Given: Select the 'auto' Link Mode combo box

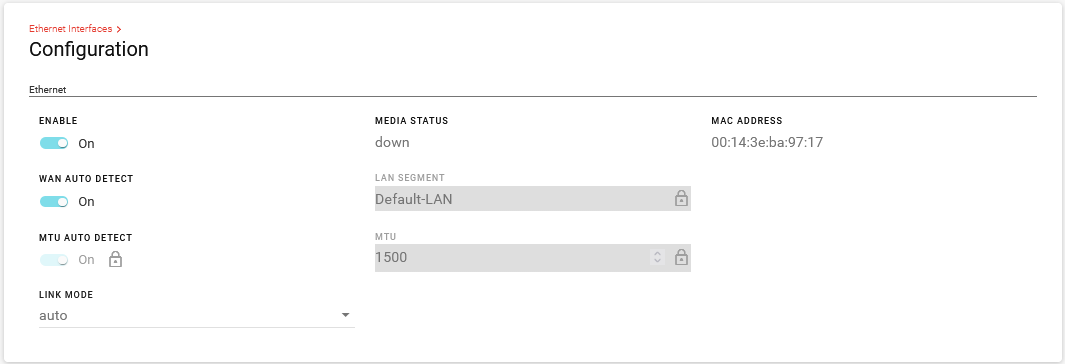Looking at the screenshot, I should (197, 316).
